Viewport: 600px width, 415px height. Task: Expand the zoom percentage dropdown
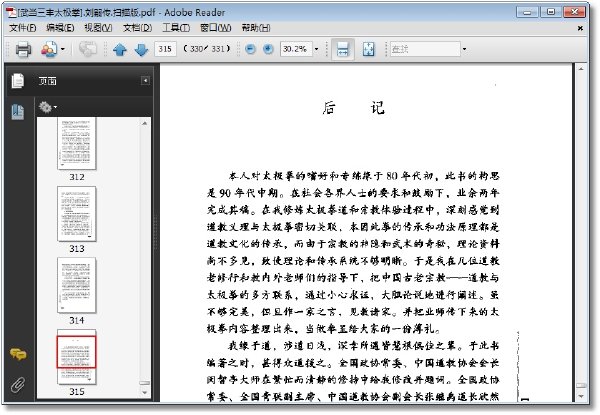click(316, 49)
